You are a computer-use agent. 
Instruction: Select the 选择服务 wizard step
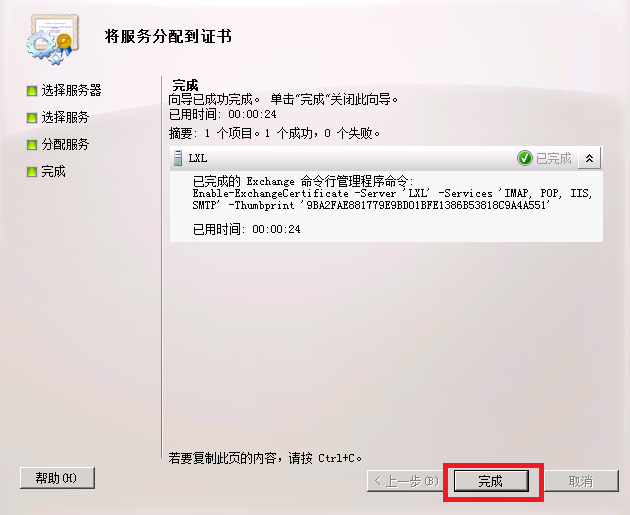coord(65,117)
